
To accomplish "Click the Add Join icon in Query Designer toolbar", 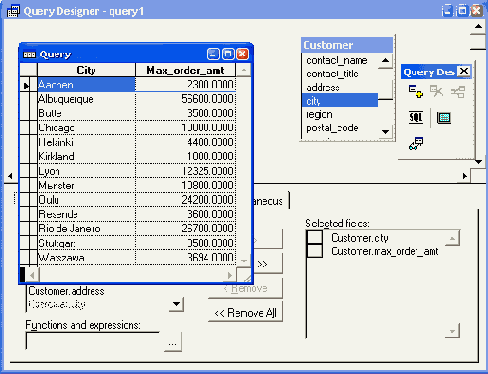I will click(458, 92).
